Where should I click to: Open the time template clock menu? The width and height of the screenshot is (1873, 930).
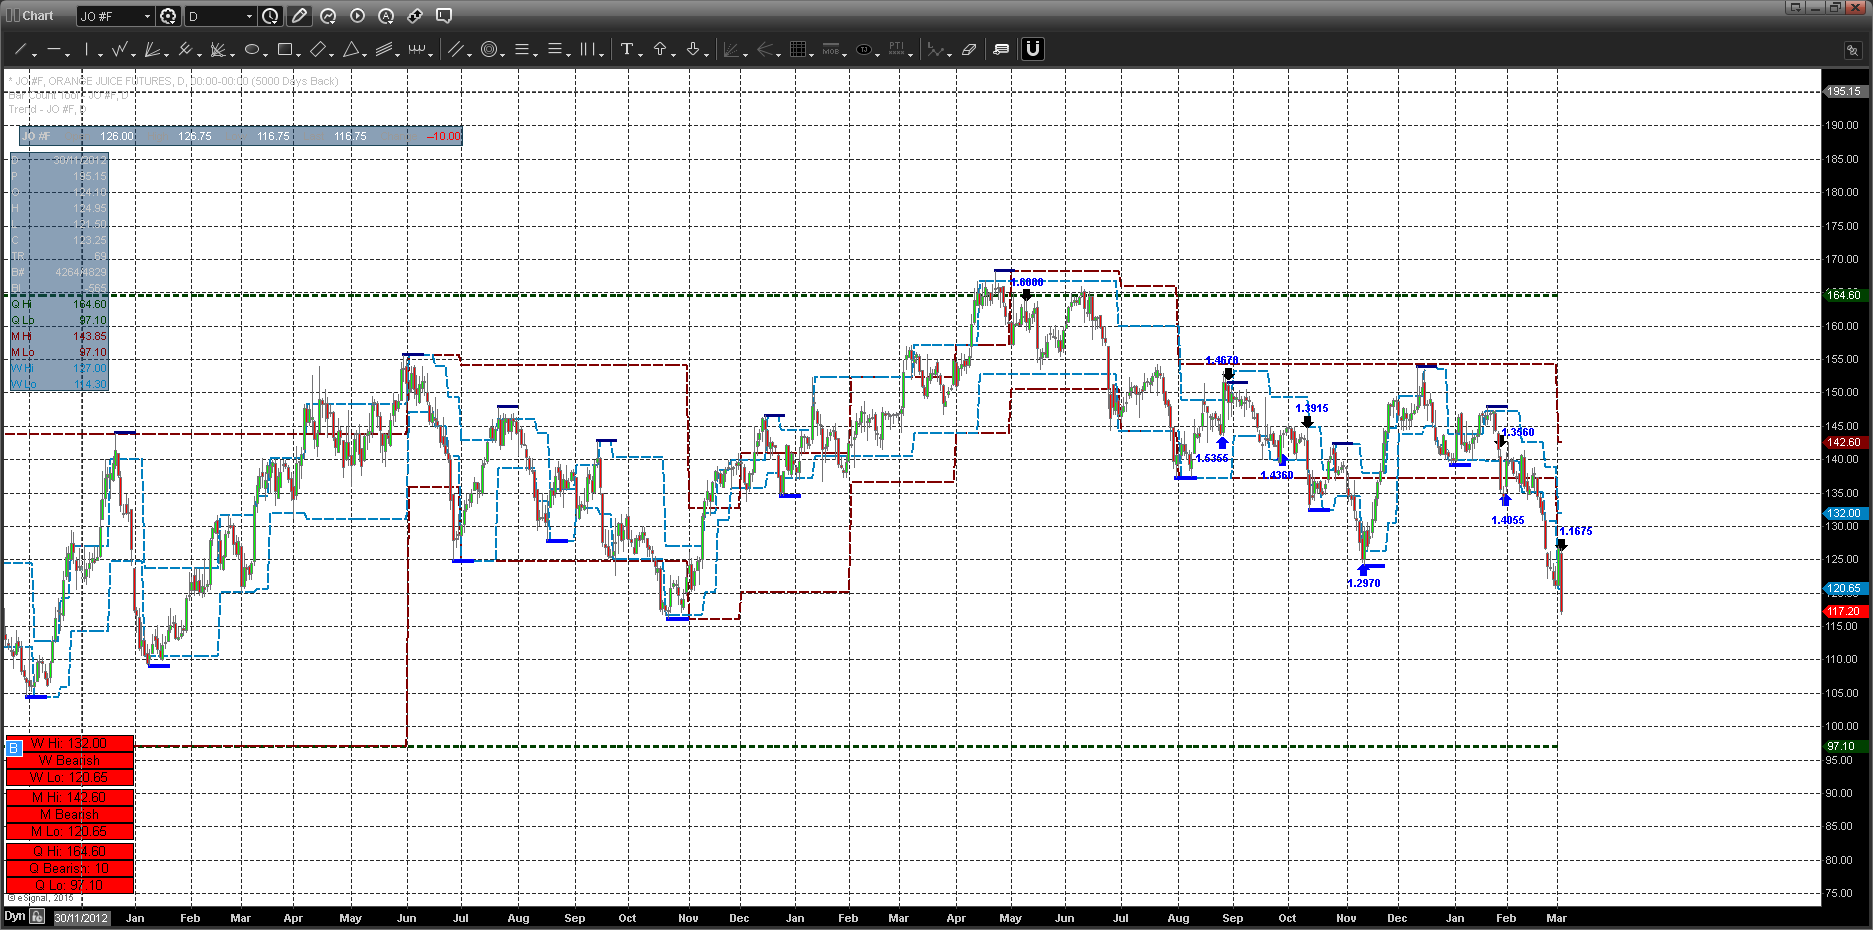pyautogui.click(x=270, y=16)
